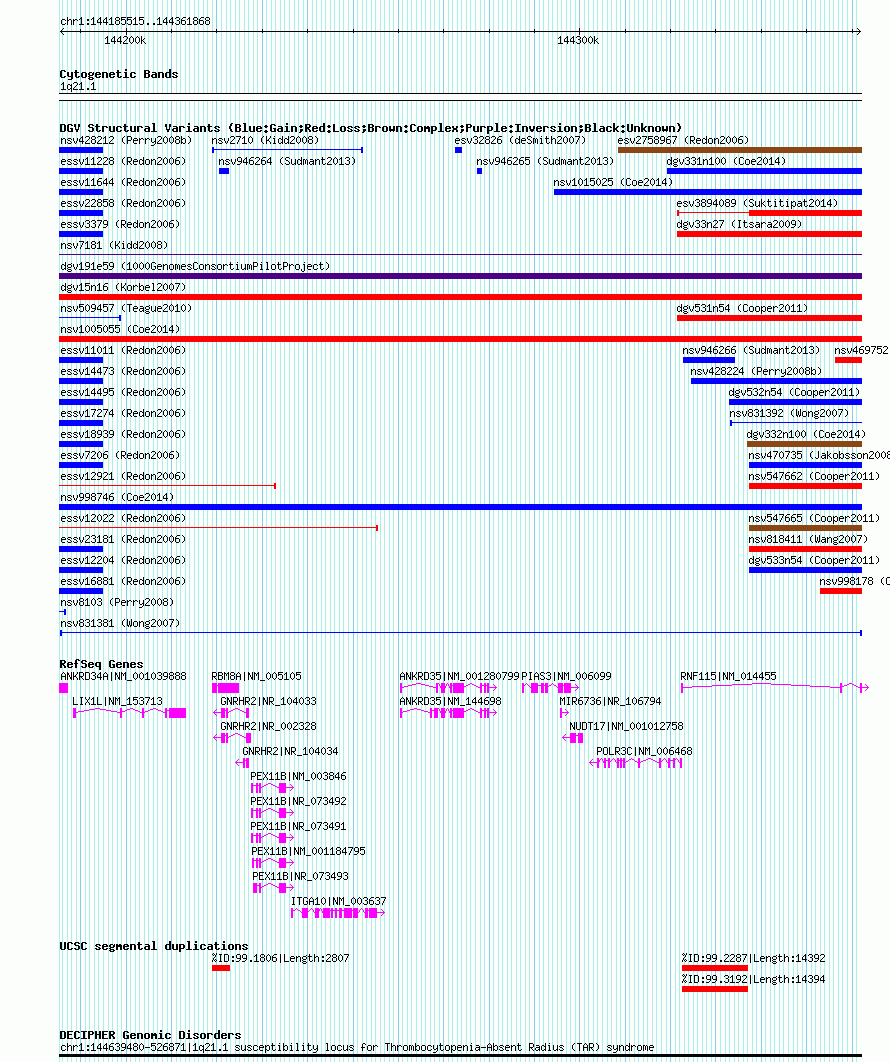Click the nsv946265 (Sudmant2013) label
This screenshot has height=1062, width=890.
[545, 161]
